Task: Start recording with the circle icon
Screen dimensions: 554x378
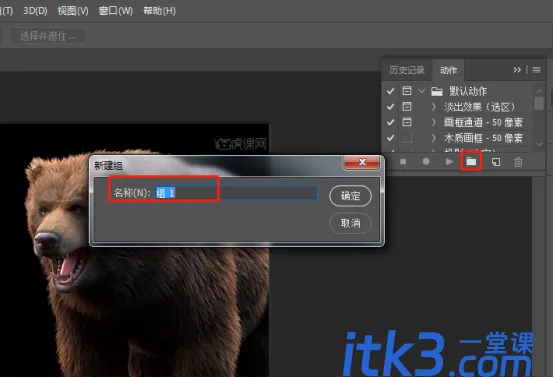Action: (x=426, y=161)
